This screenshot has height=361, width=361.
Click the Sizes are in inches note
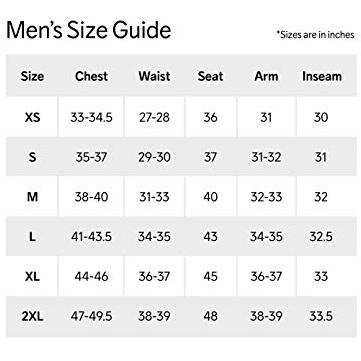pyautogui.click(x=315, y=34)
